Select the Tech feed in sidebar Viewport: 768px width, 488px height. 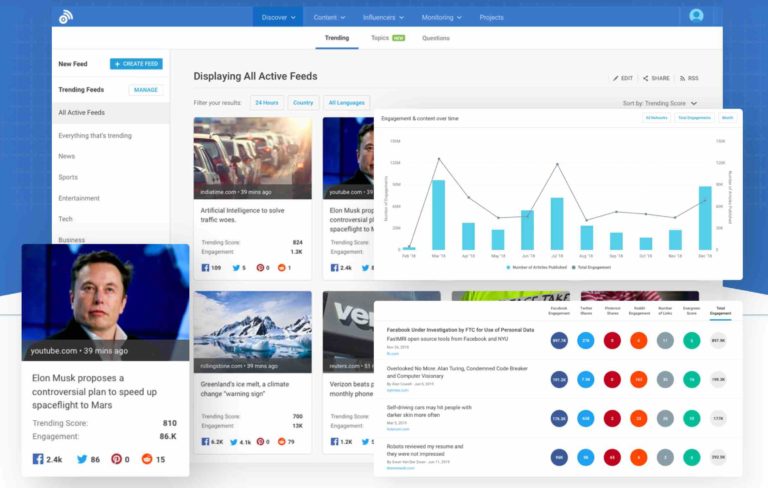(65, 219)
